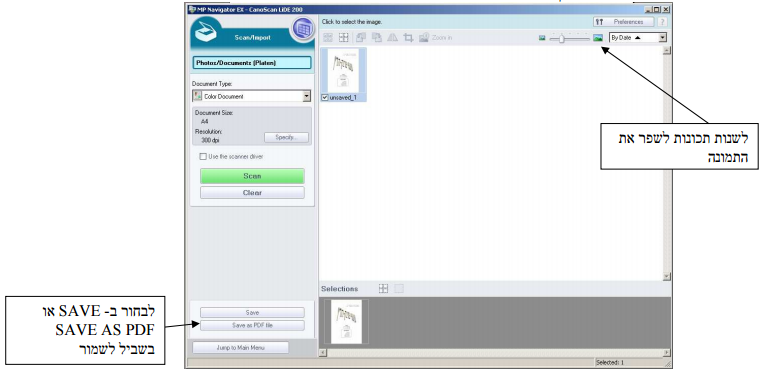Click the grid icon beside Selections label
The height and width of the screenshot is (374, 765).
(x=383, y=289)
